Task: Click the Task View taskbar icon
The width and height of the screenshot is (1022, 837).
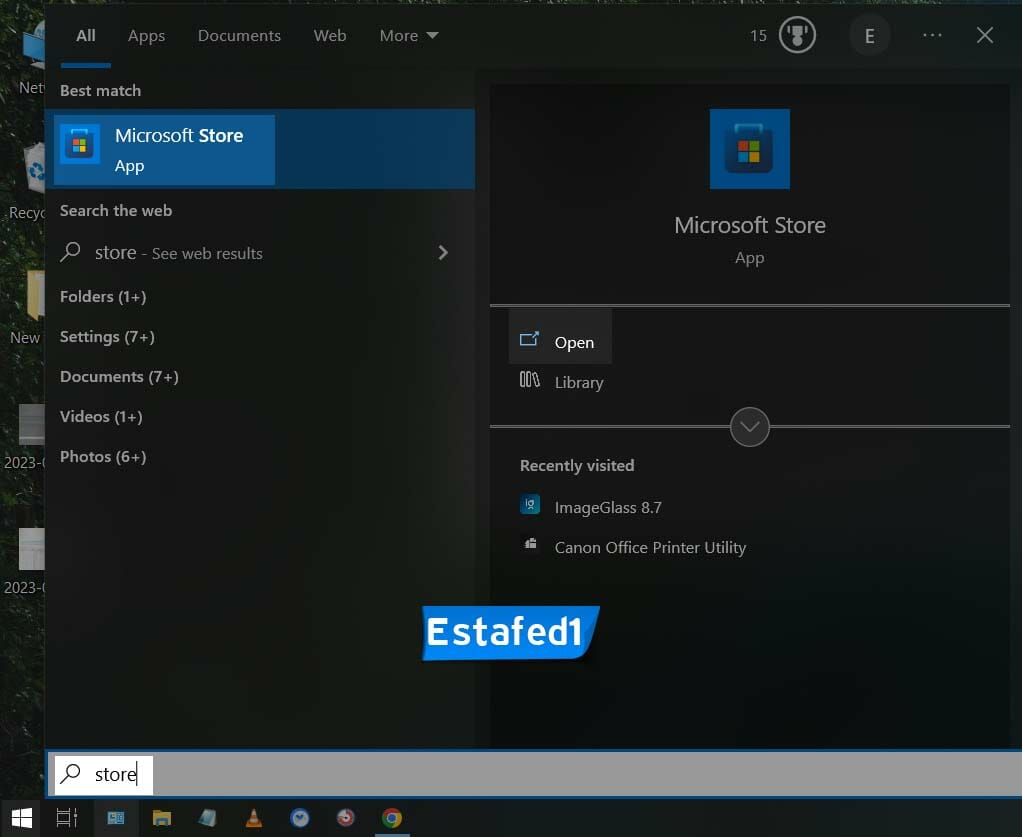Action: point(67,818)
